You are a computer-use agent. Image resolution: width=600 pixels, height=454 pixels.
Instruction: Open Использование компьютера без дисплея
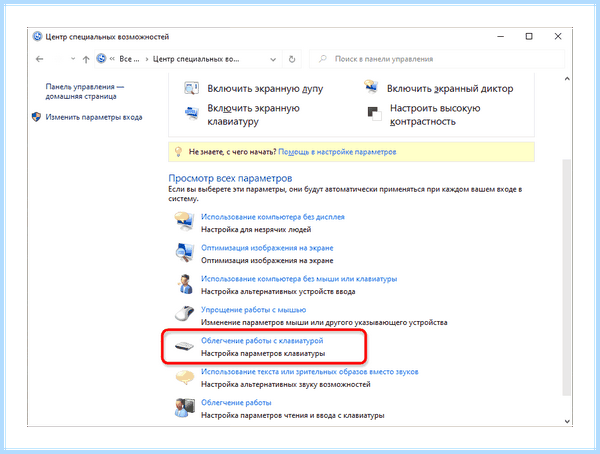tap(272, 217)
